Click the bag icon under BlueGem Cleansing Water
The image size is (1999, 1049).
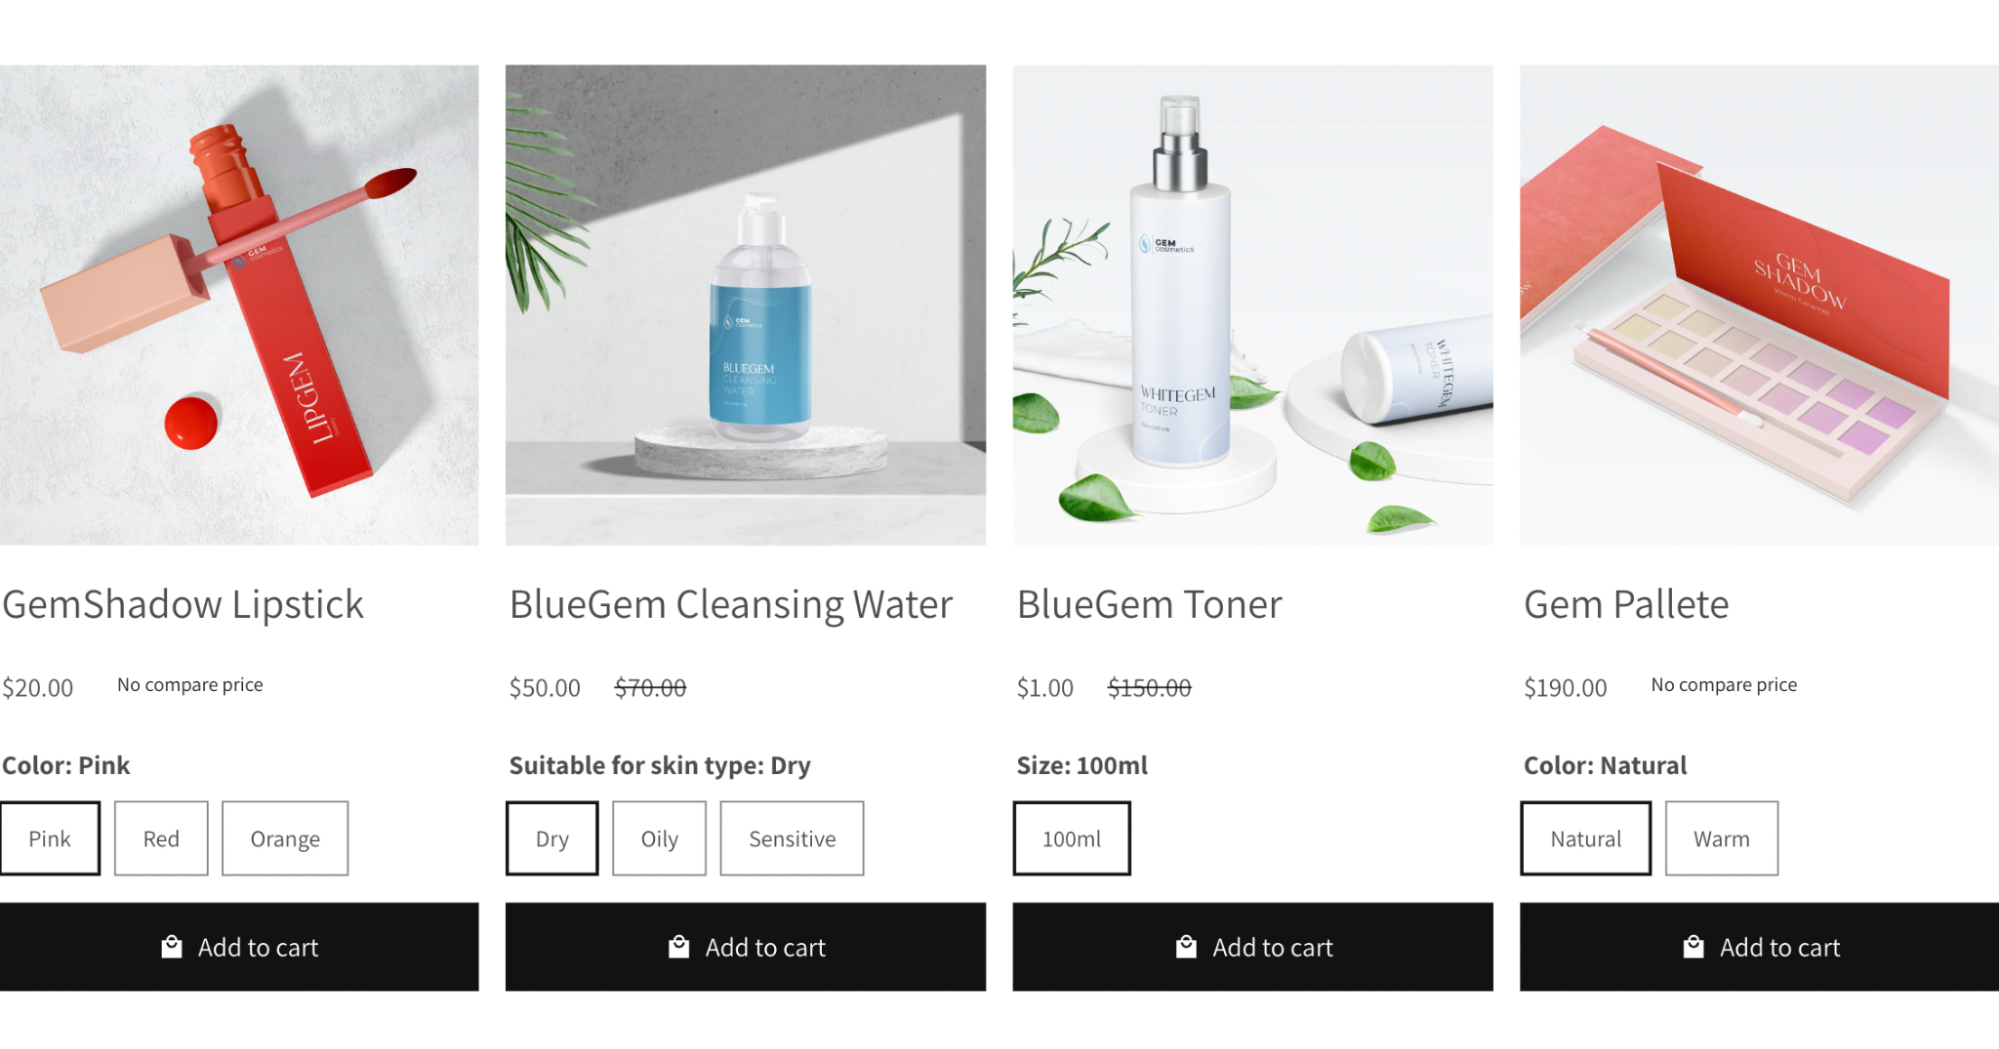[x=679, y=946]
